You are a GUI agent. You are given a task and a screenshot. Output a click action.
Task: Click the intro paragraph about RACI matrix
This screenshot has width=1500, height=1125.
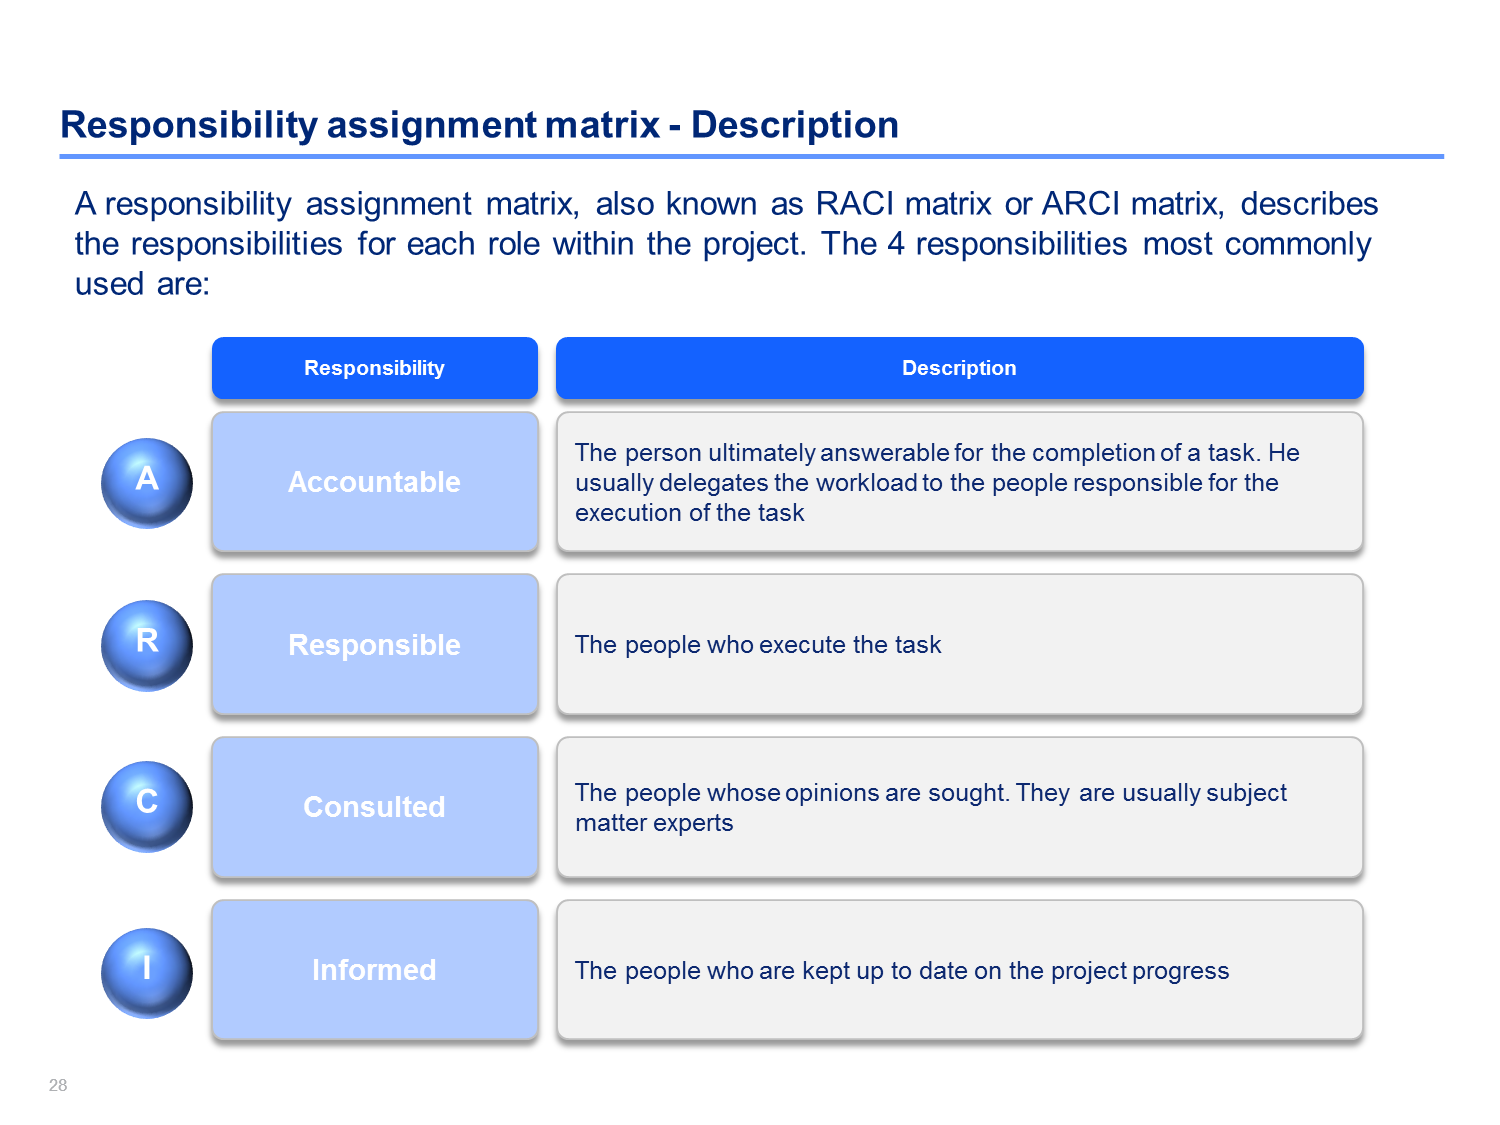click(727, 244)
